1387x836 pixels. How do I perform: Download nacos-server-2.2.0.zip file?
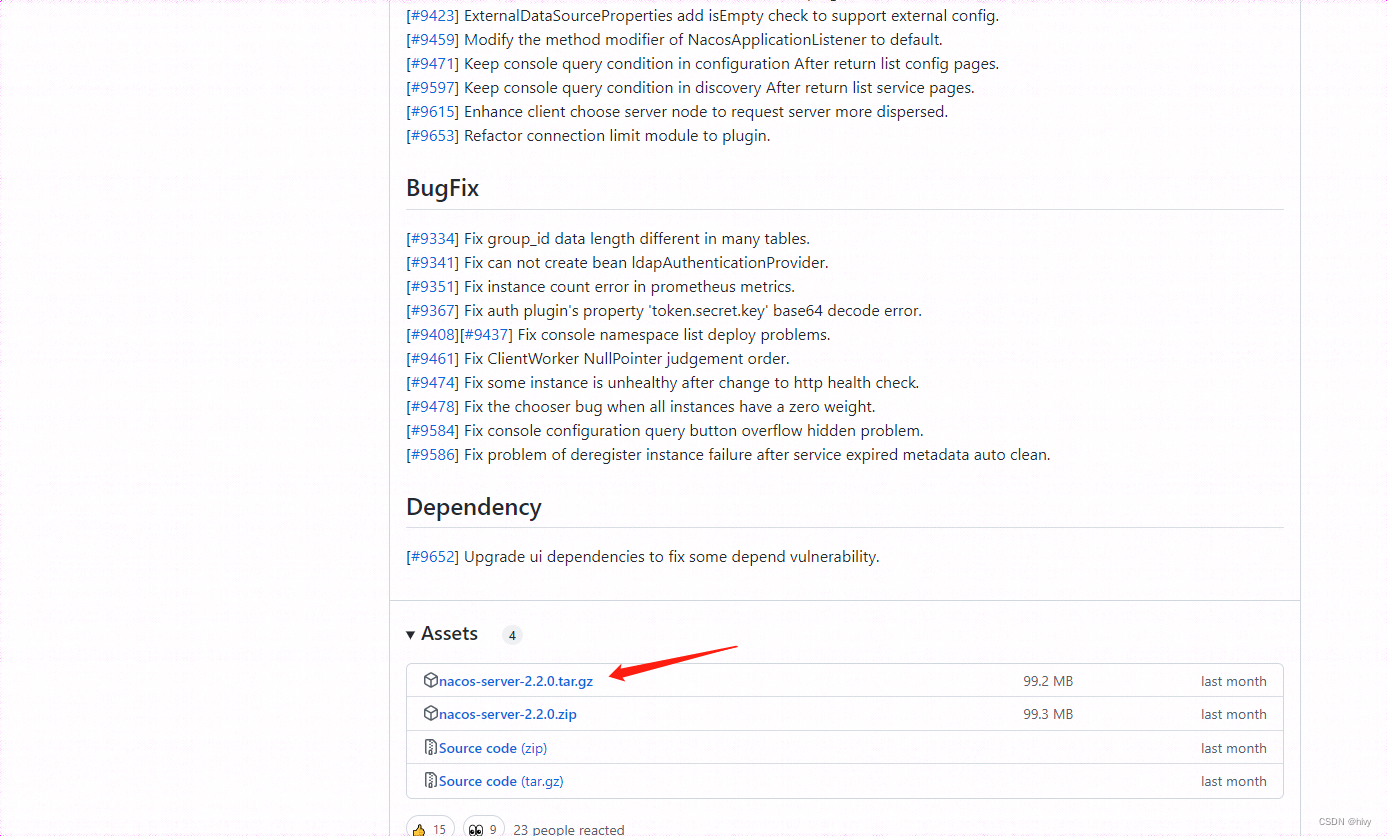point(508,714)
